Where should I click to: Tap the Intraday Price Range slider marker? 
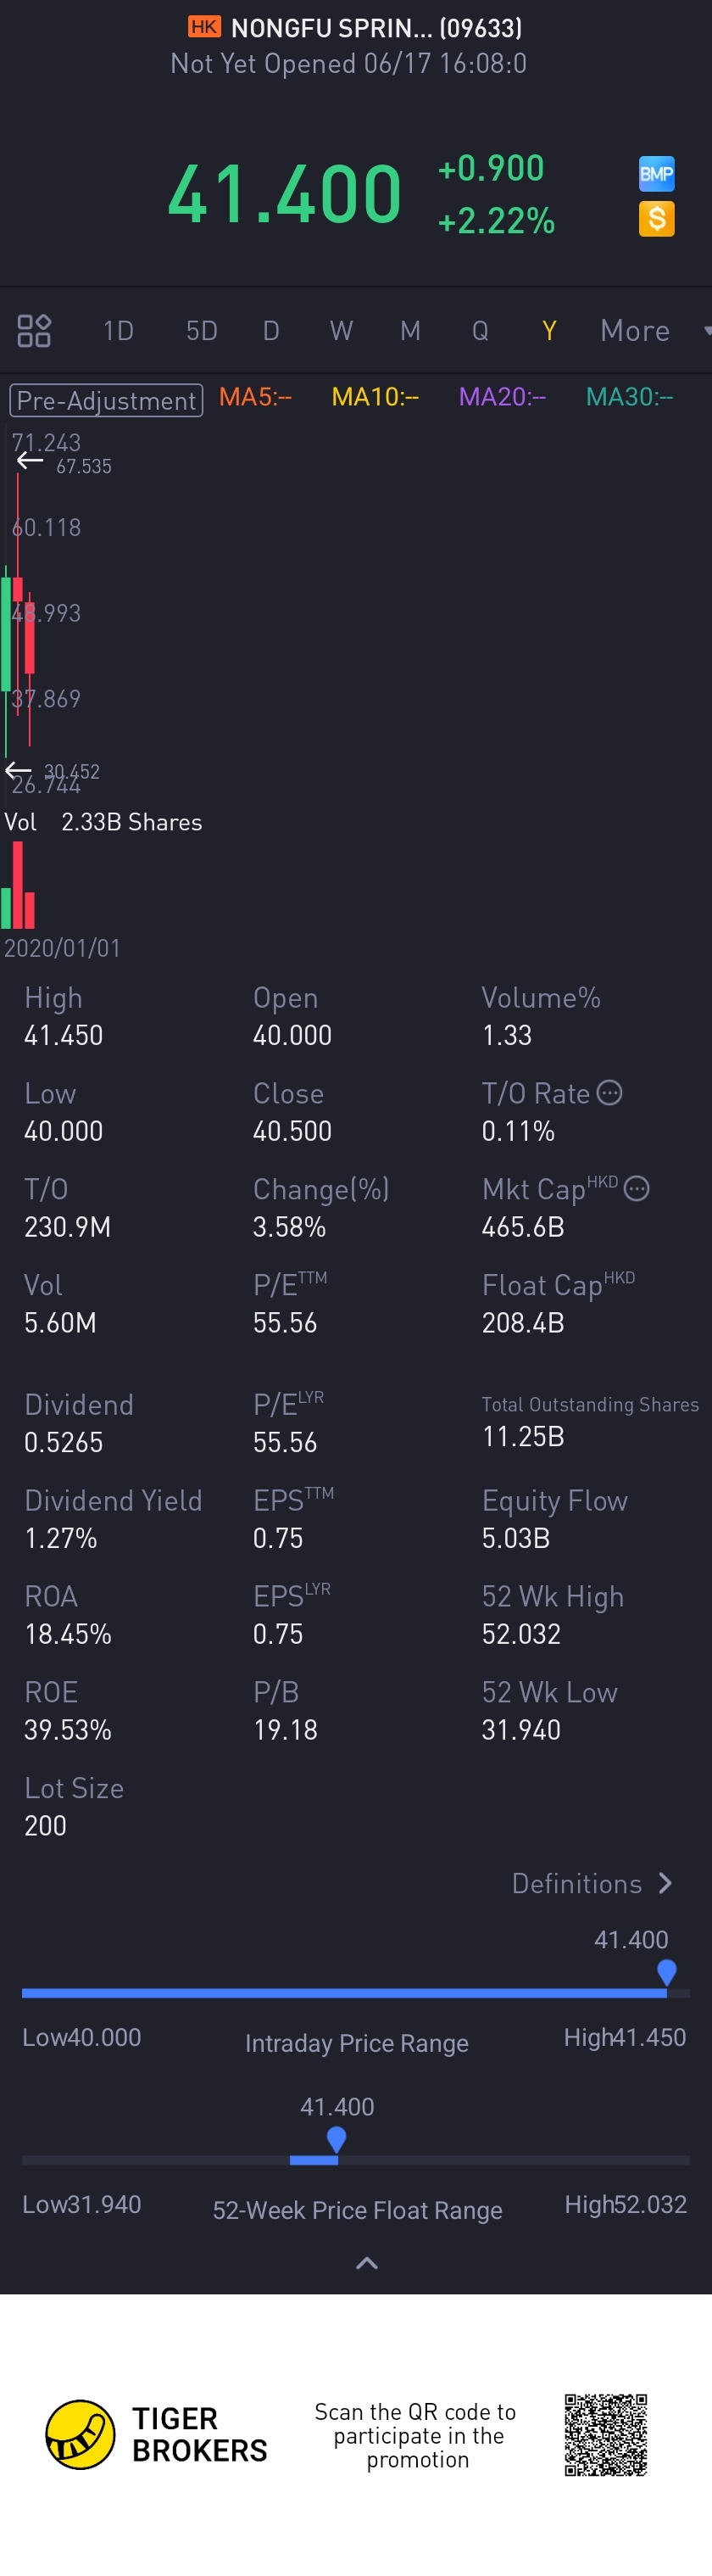coord(667,1973)
